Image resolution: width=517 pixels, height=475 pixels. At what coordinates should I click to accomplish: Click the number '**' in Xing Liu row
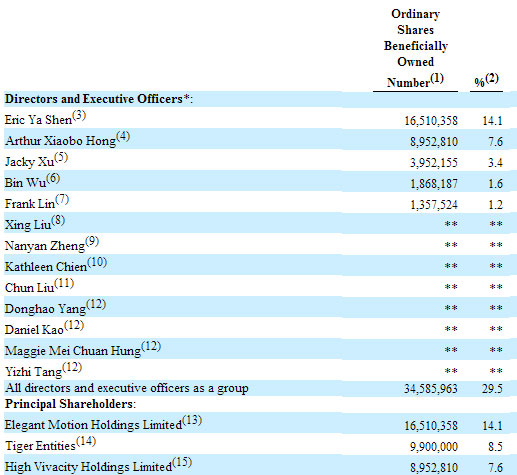click(x=451, y=224)
